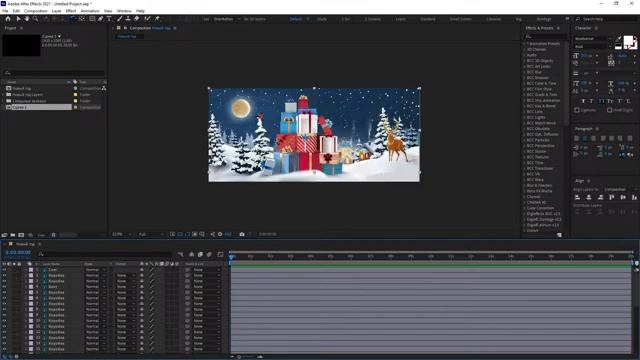This screenshot has width=640, height=360.
Task: Select the Rectangle shape tool
Action: click(92, 19)
